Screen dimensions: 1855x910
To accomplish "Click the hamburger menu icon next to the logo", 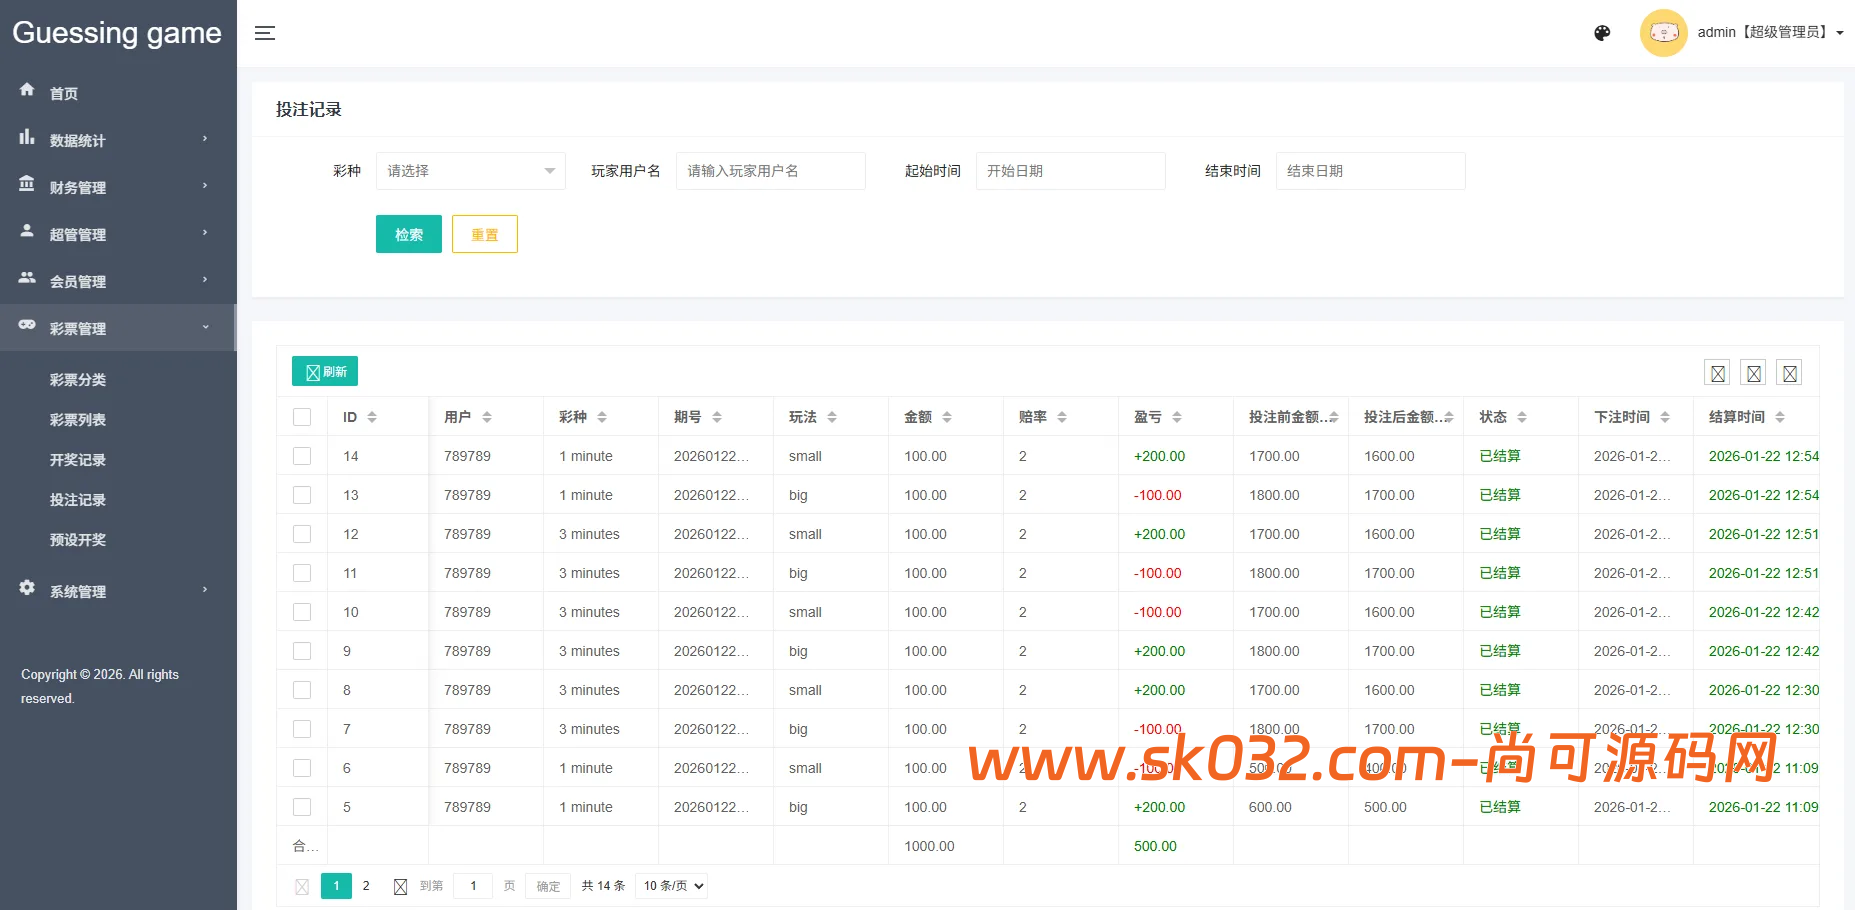I will click(x=264, y=33).
